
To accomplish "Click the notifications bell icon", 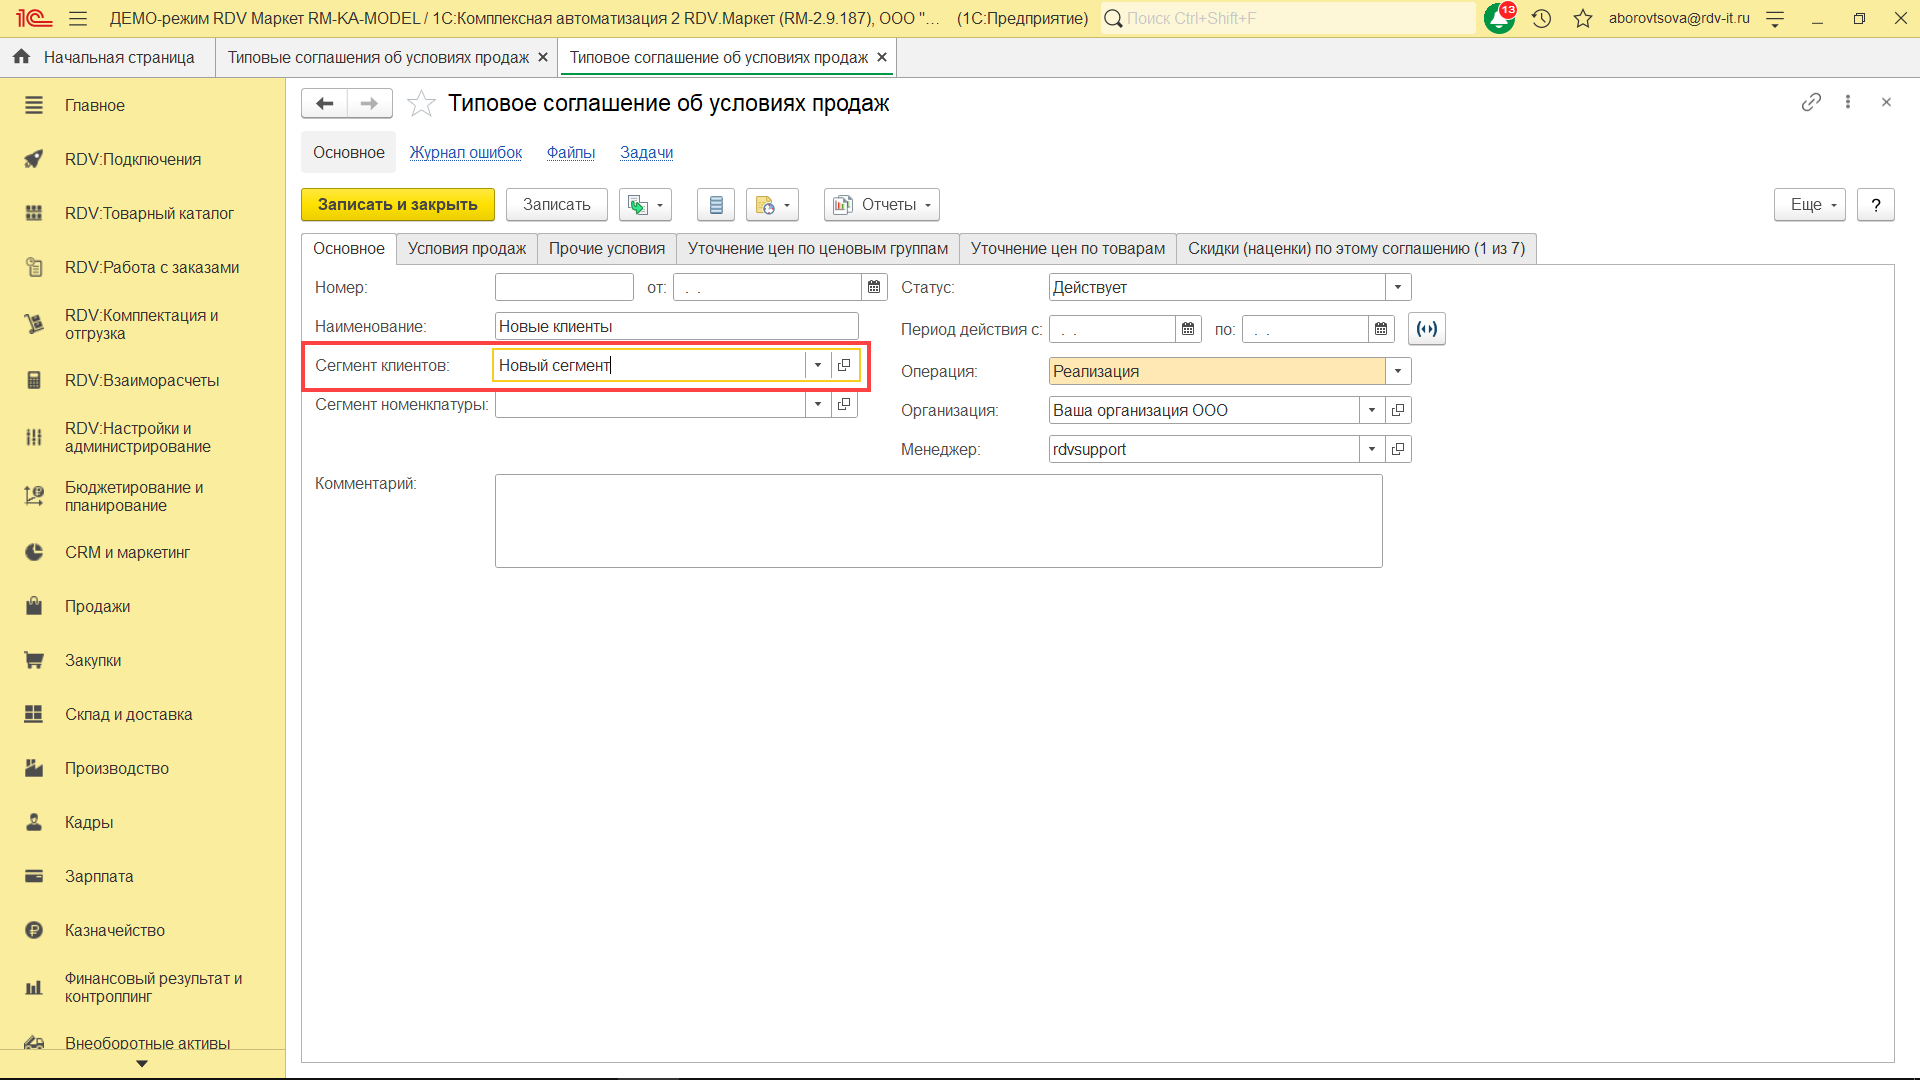I will (1498, 18).
